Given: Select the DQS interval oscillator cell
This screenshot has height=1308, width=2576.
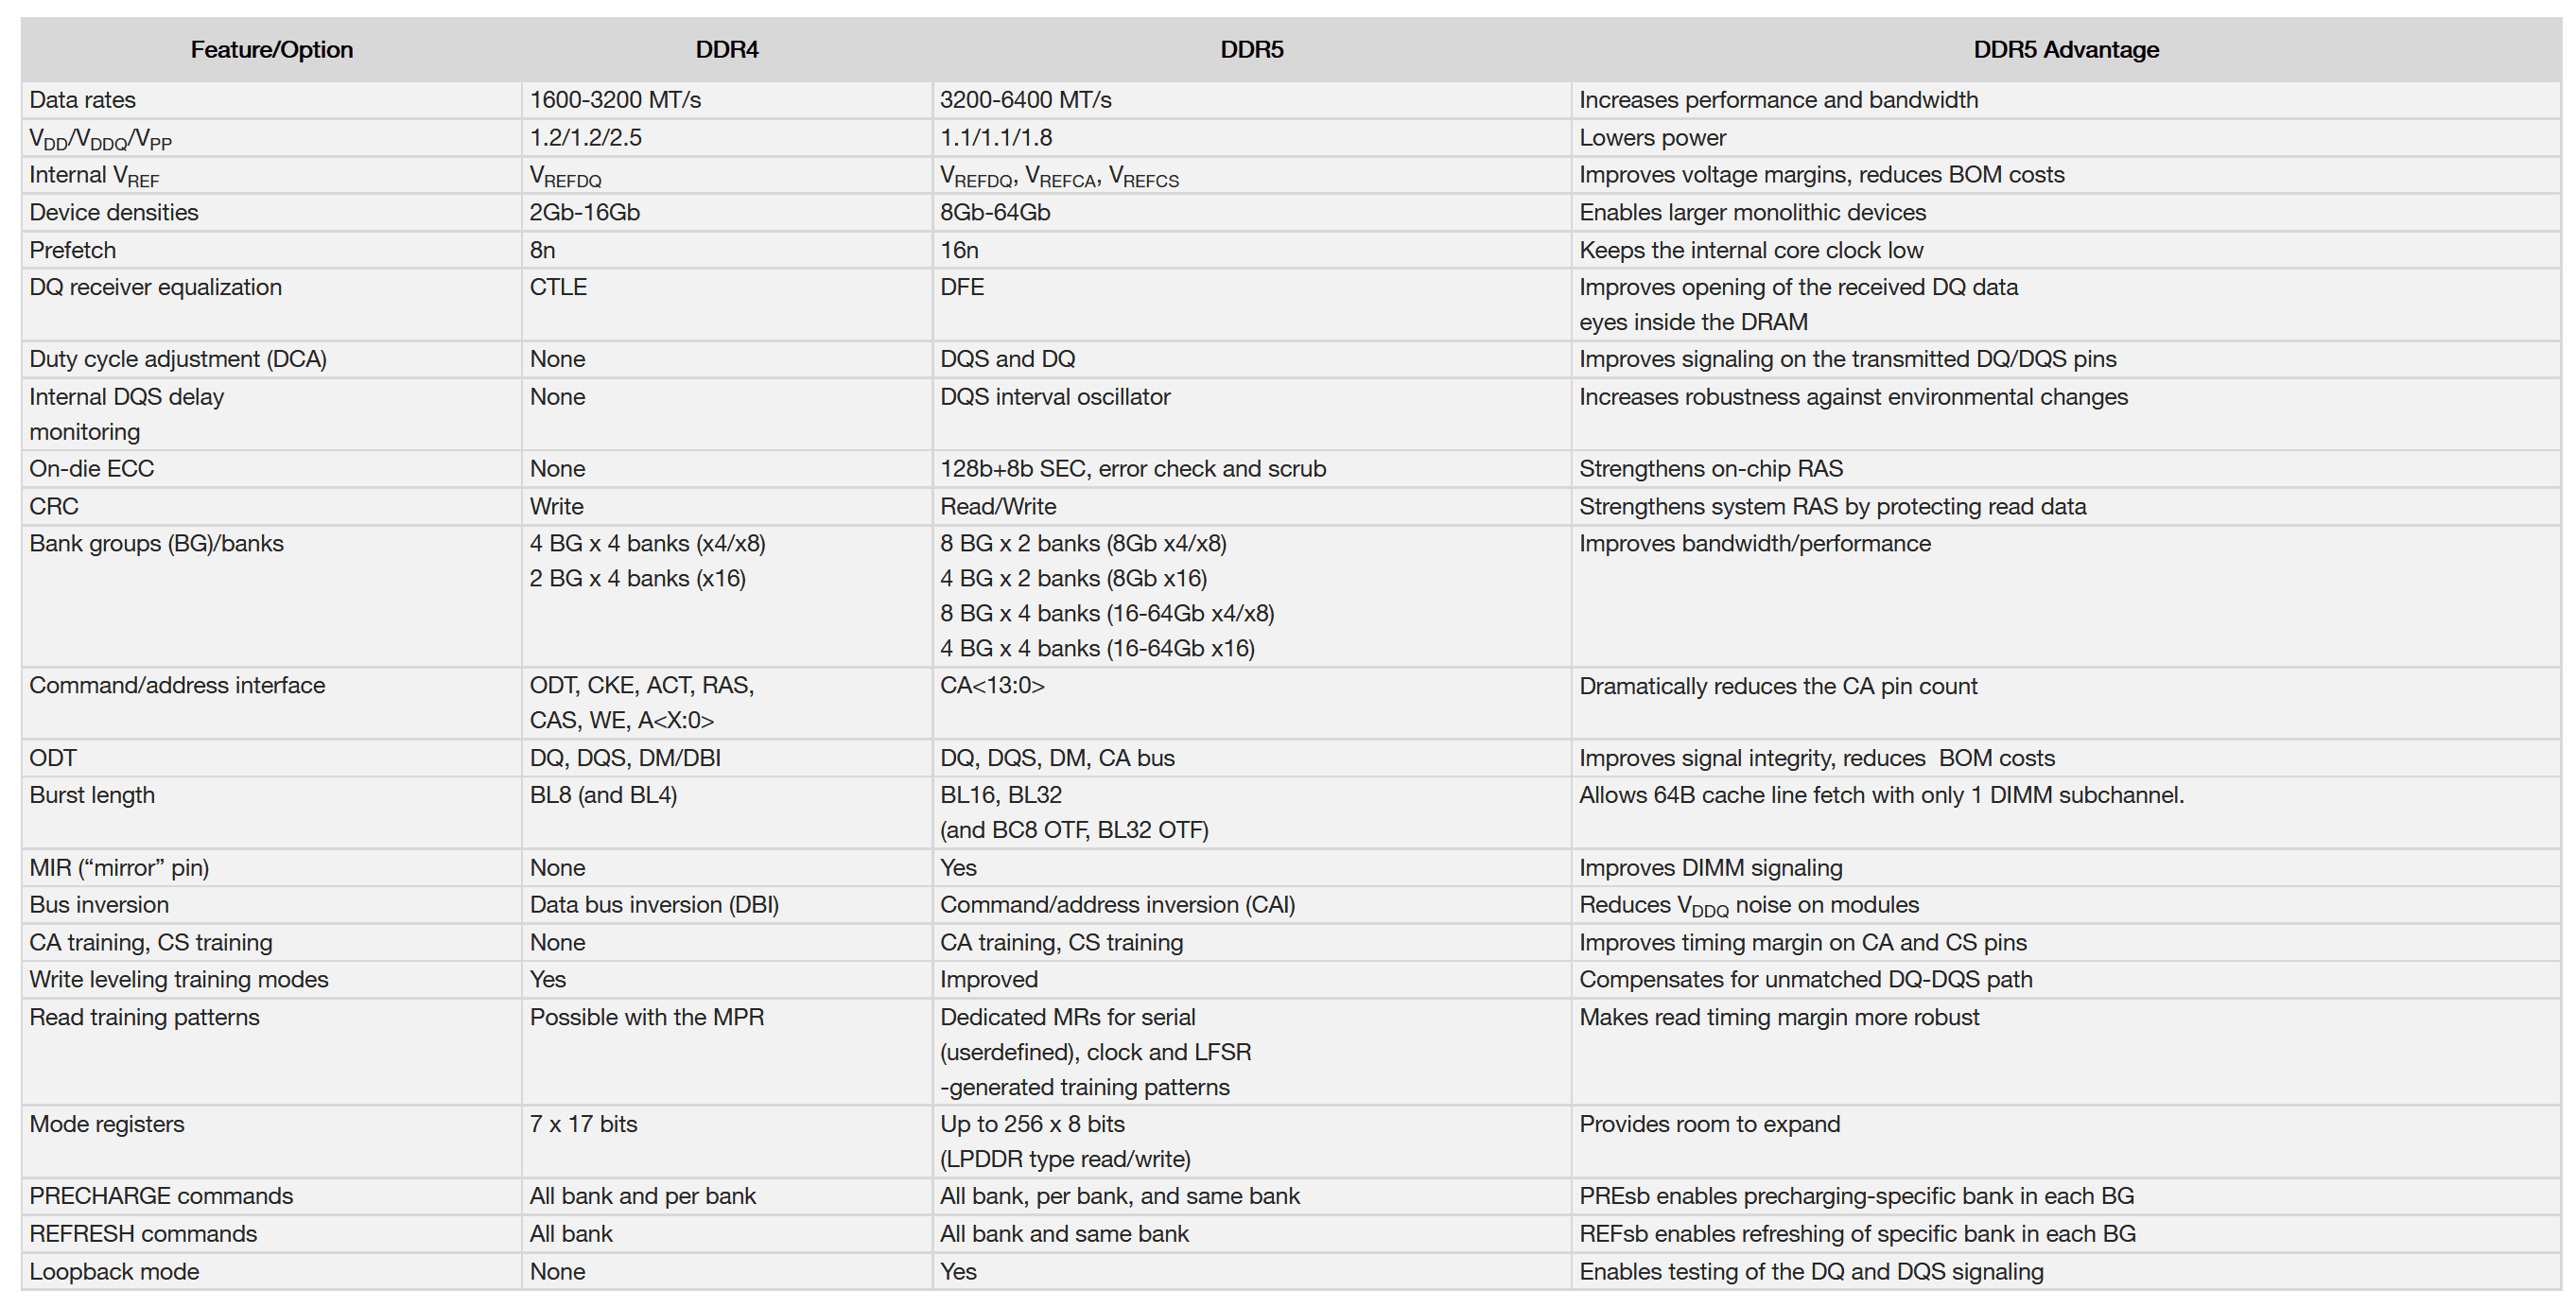Looking at the screenshot, I should click(x=1055, y=397).
